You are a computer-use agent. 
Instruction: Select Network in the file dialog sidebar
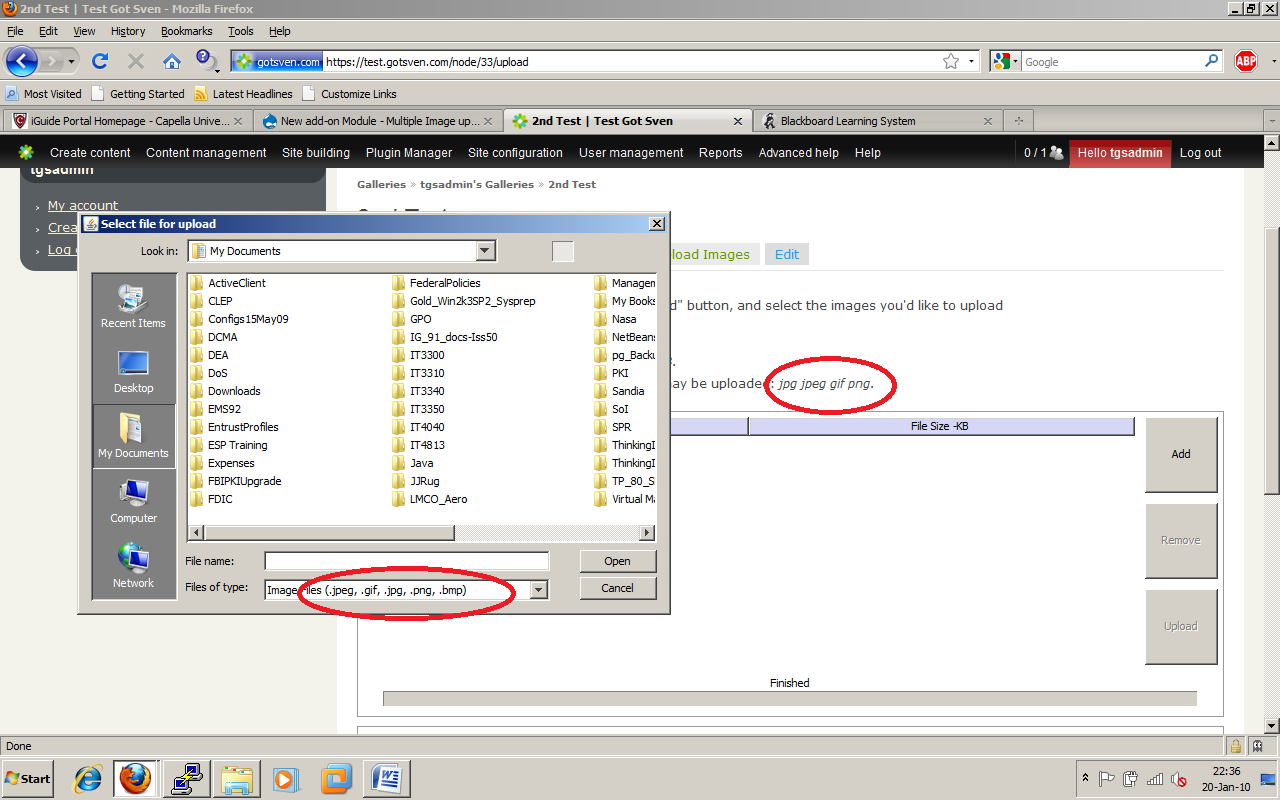click(133, 566)
